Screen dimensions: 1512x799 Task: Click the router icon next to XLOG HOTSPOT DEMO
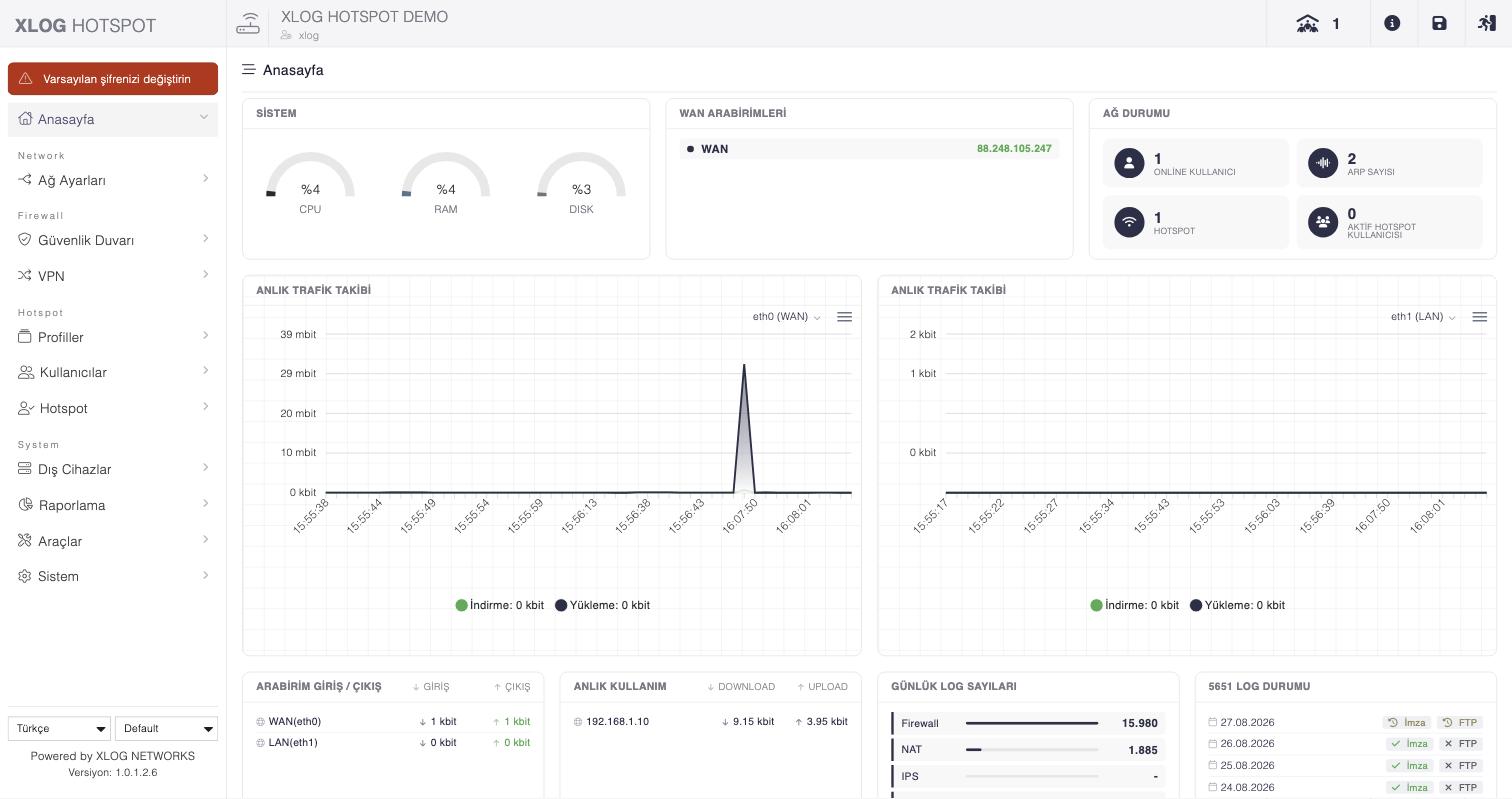(248, 24)
